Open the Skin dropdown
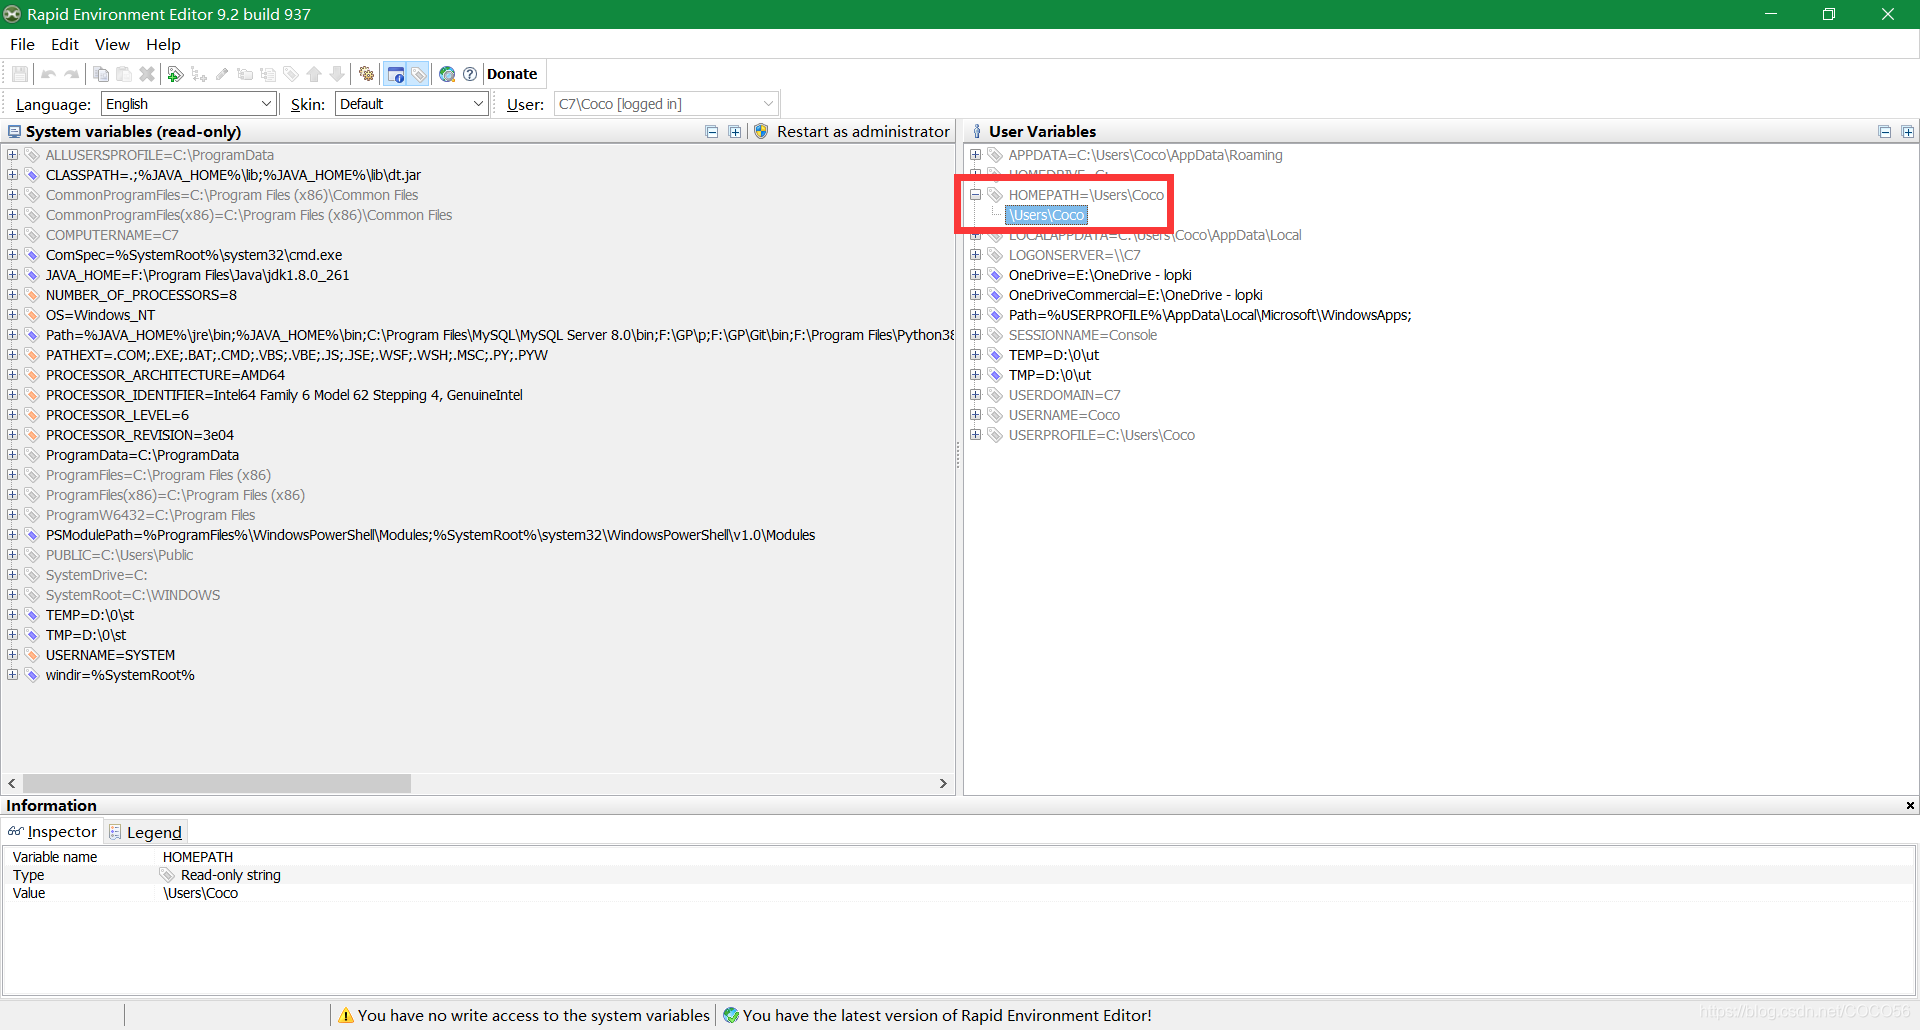Image resolution: width=1920 pixels, height=1030 pixels. click(412, 104)
